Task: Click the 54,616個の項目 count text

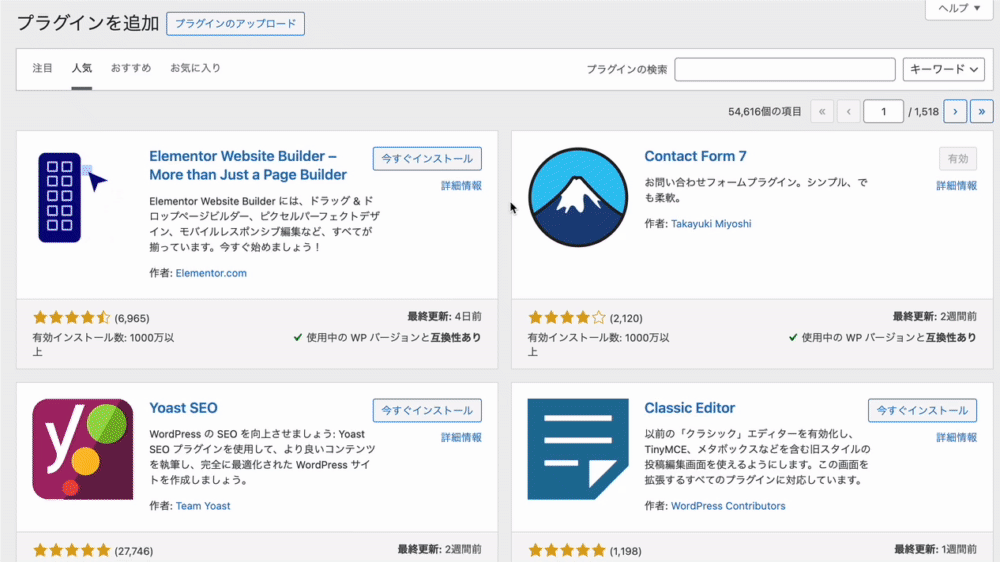Action: click(765, 112)
